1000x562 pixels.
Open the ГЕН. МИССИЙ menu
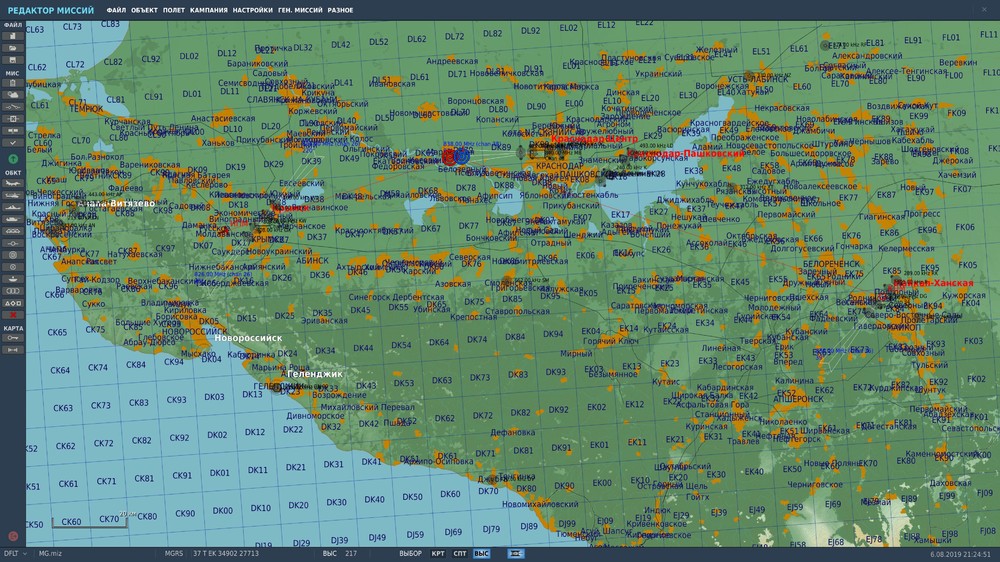click(300, 10)
